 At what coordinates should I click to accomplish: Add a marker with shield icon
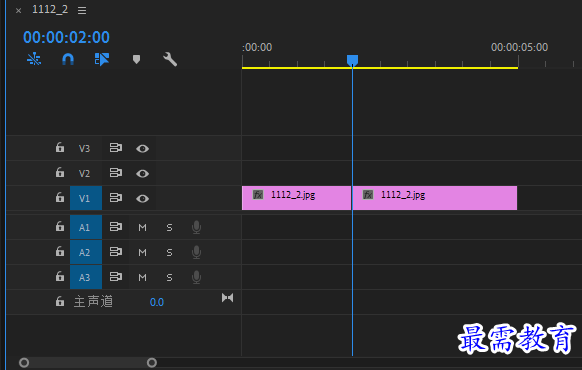(x=136, y=59)
